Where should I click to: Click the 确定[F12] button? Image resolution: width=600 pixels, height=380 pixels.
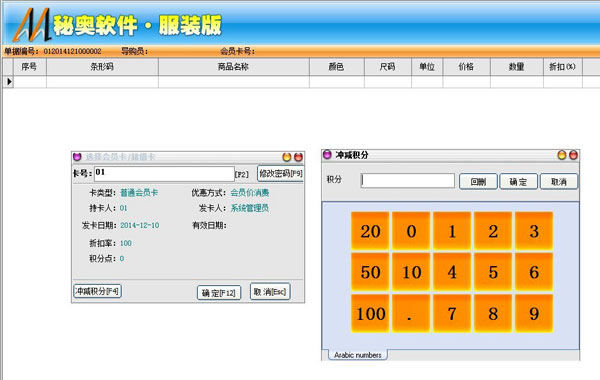click(x=219, y=293)
